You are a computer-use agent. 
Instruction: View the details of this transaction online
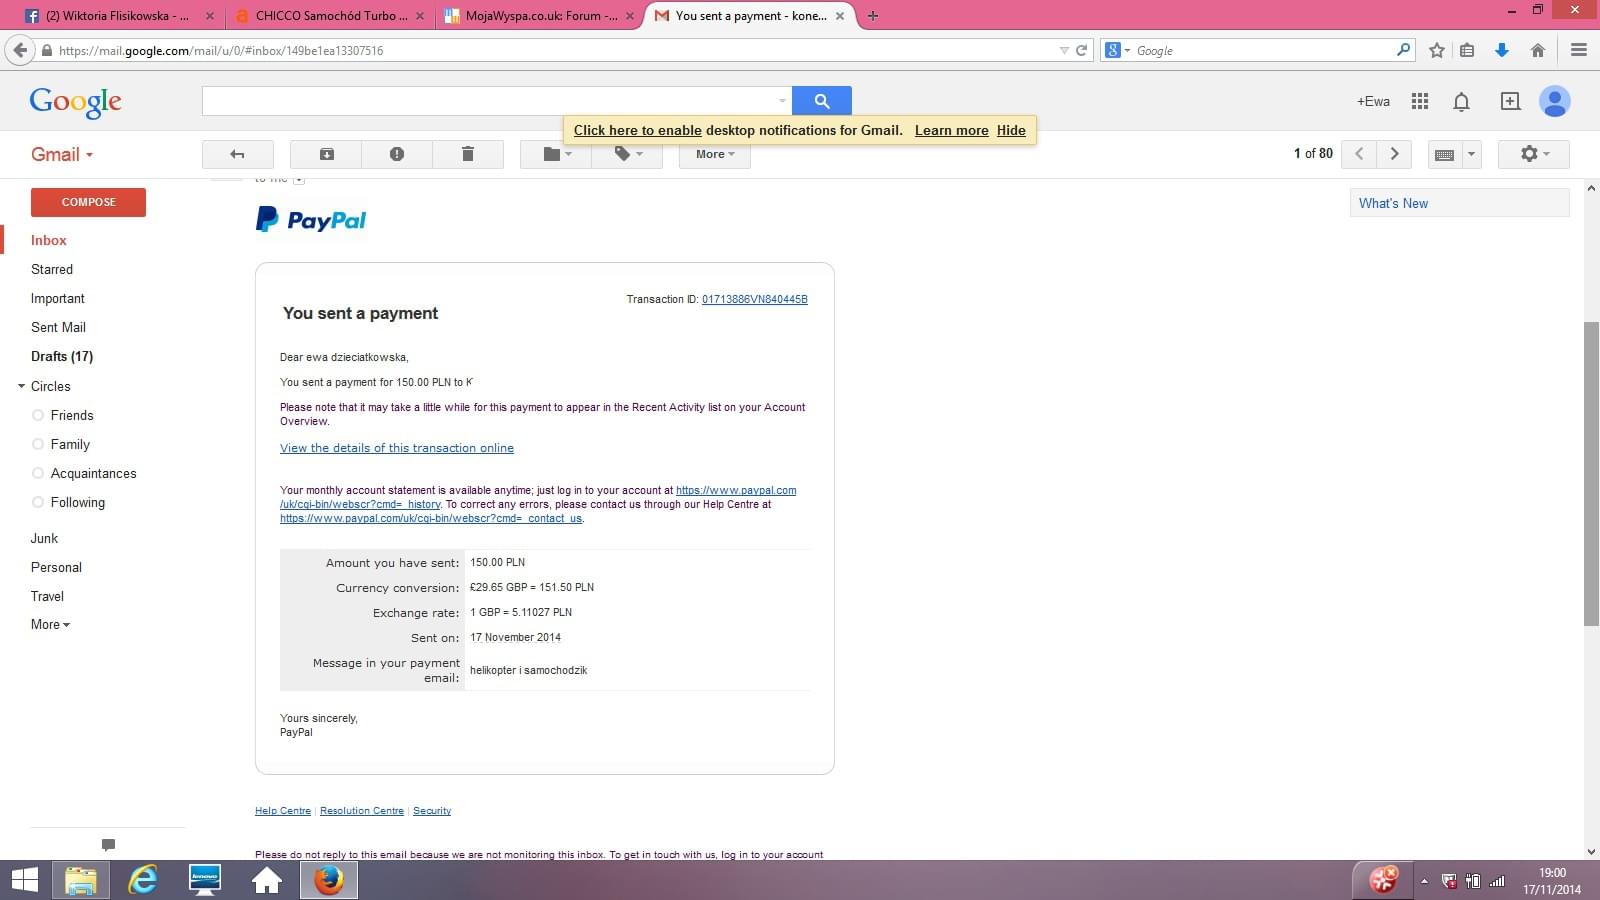point(397,448)
